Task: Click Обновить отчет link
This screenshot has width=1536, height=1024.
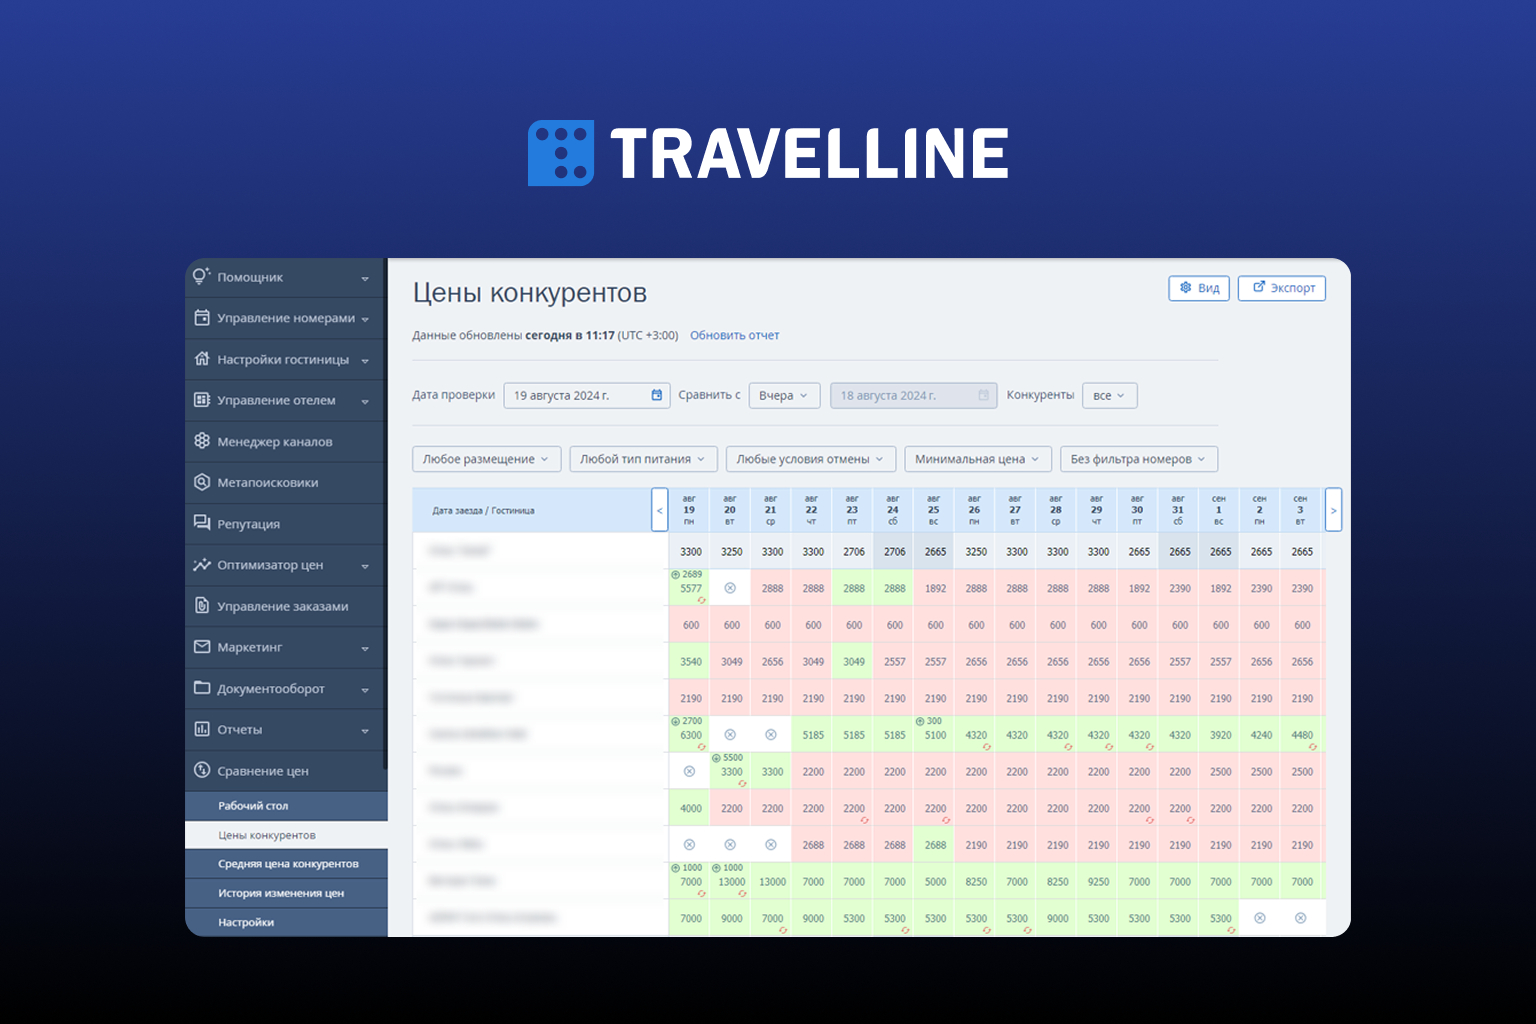Action: (734, 336)
